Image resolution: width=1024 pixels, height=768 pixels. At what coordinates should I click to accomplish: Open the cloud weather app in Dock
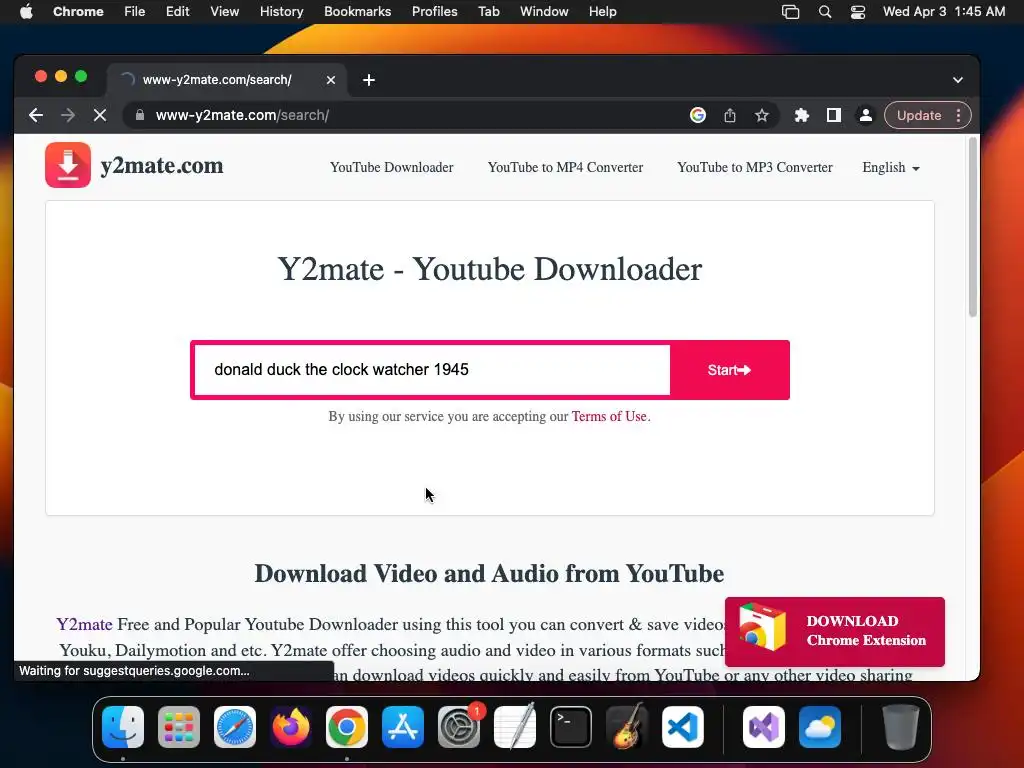pos(820,727)
